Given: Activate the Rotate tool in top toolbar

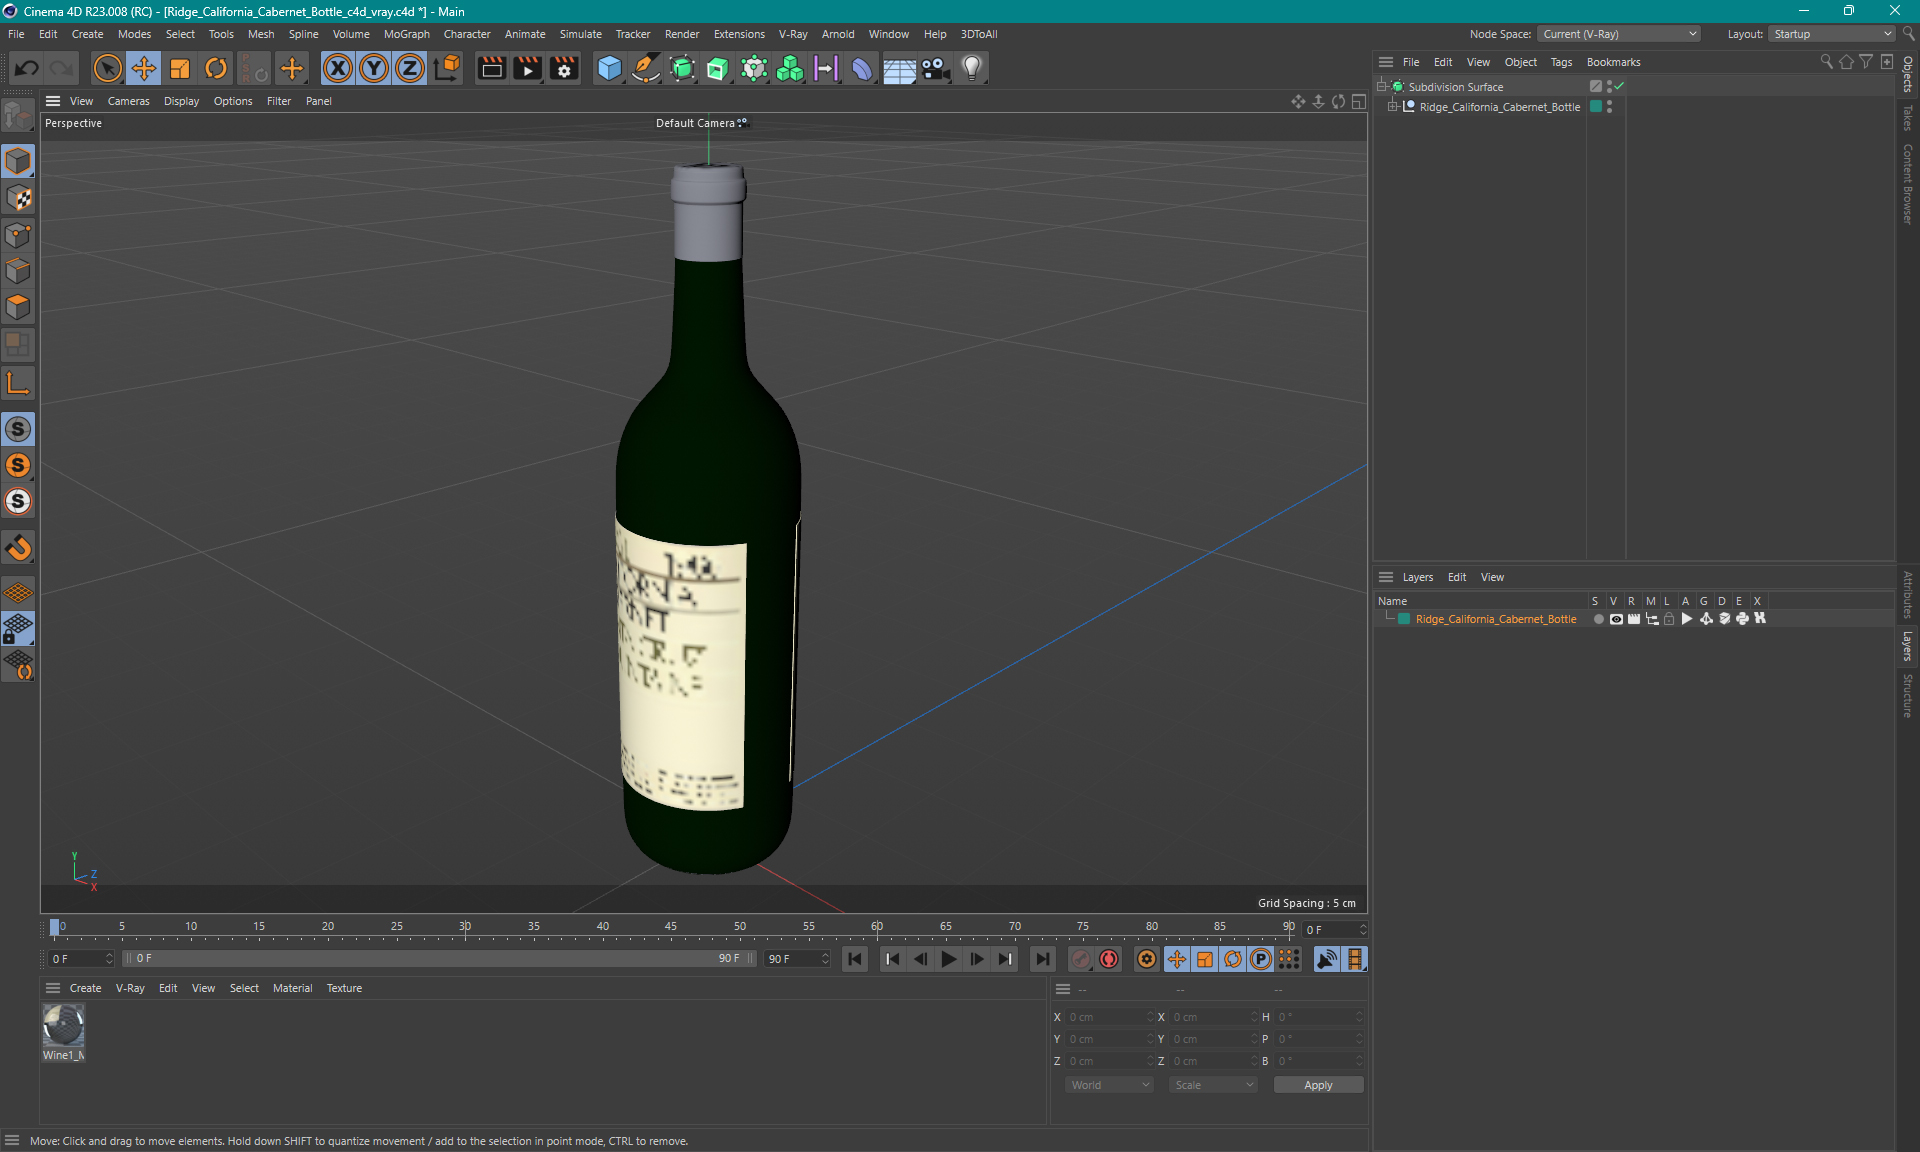Looking at the screenshot, I should tap(216, 68).
